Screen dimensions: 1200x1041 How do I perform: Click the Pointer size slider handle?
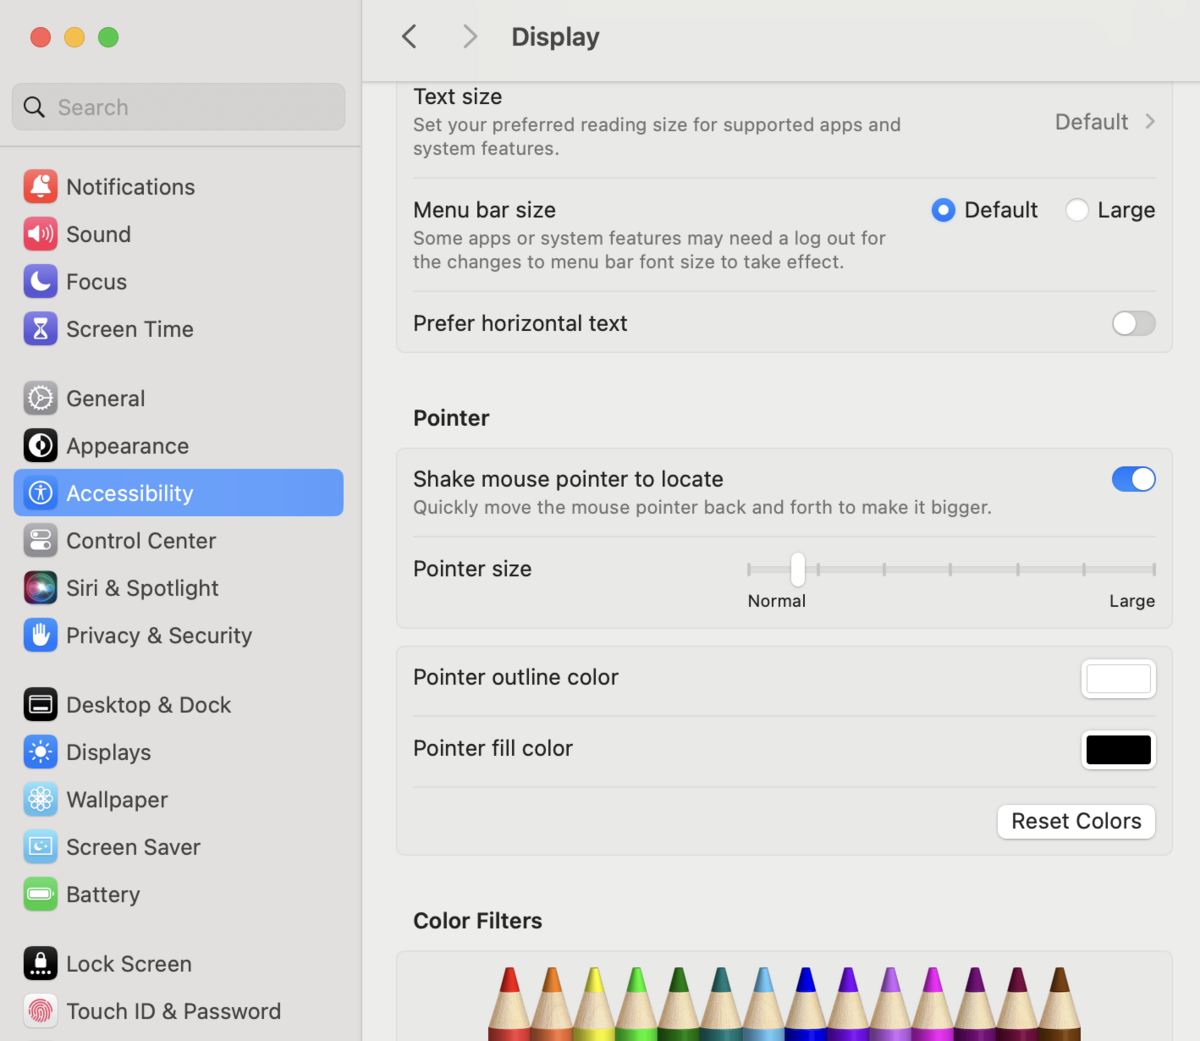click(797, 569)
